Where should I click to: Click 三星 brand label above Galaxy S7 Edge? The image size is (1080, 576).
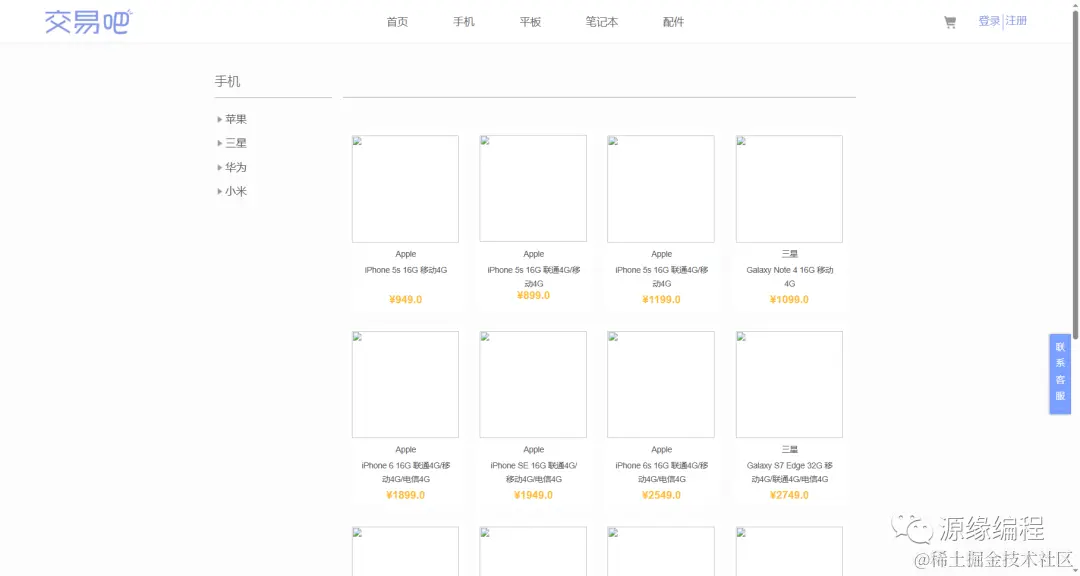coord(789,450)
